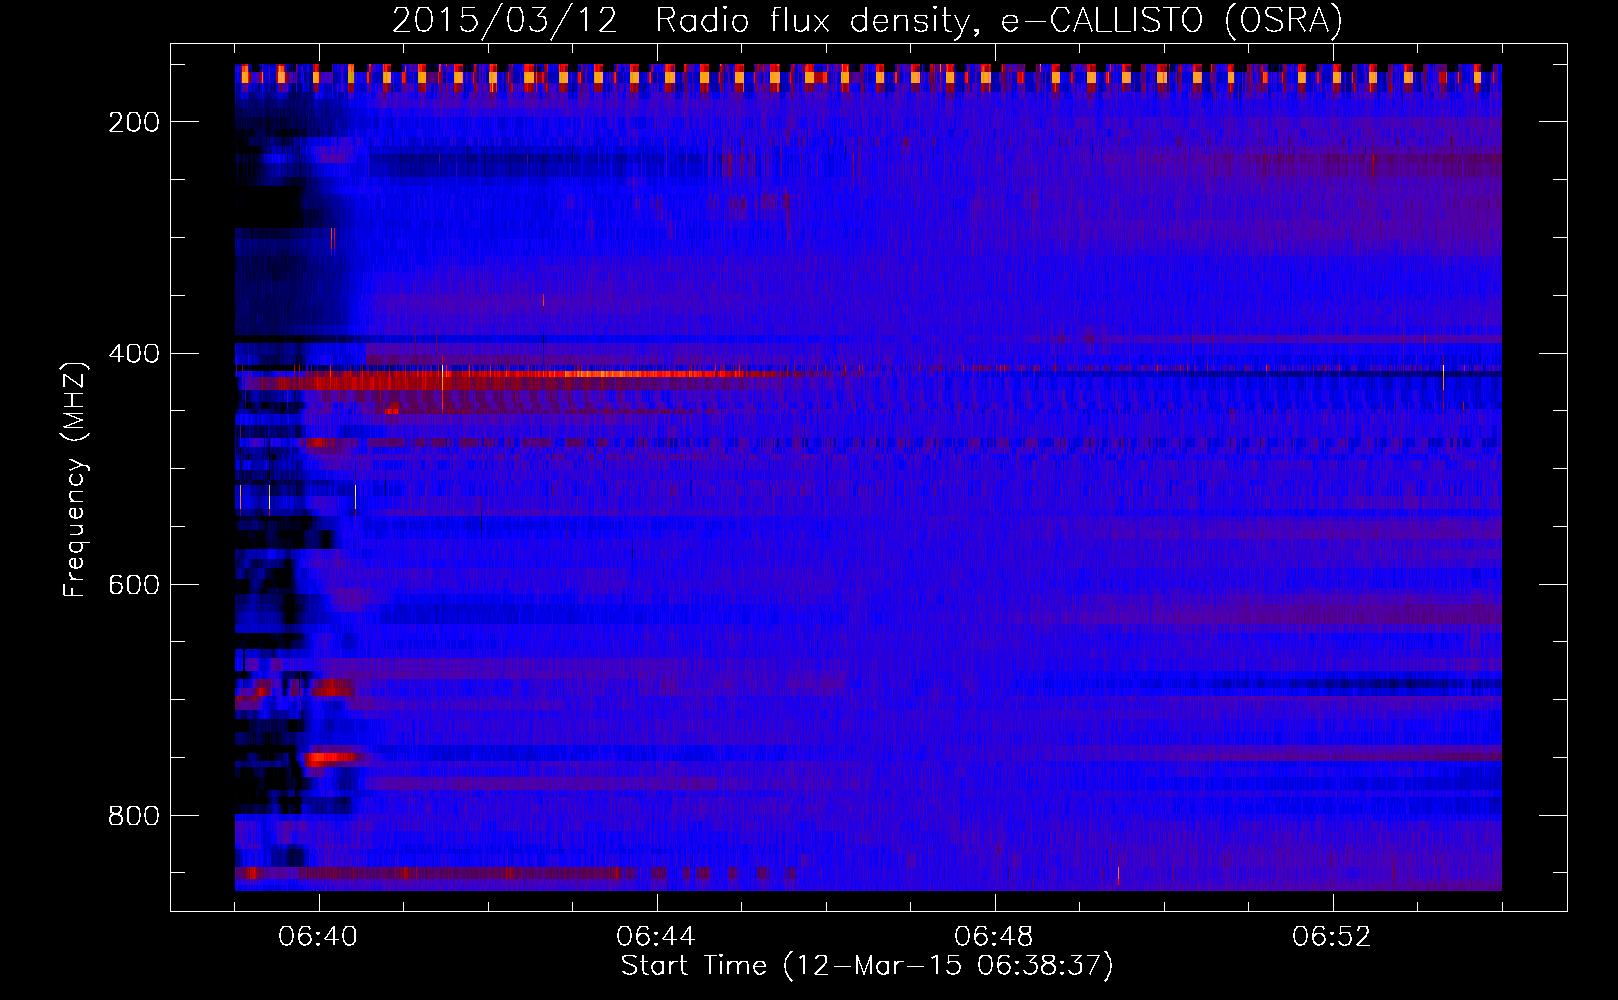
Task: Click the 400 frequency tick label
Action: (x=134, y=354)
